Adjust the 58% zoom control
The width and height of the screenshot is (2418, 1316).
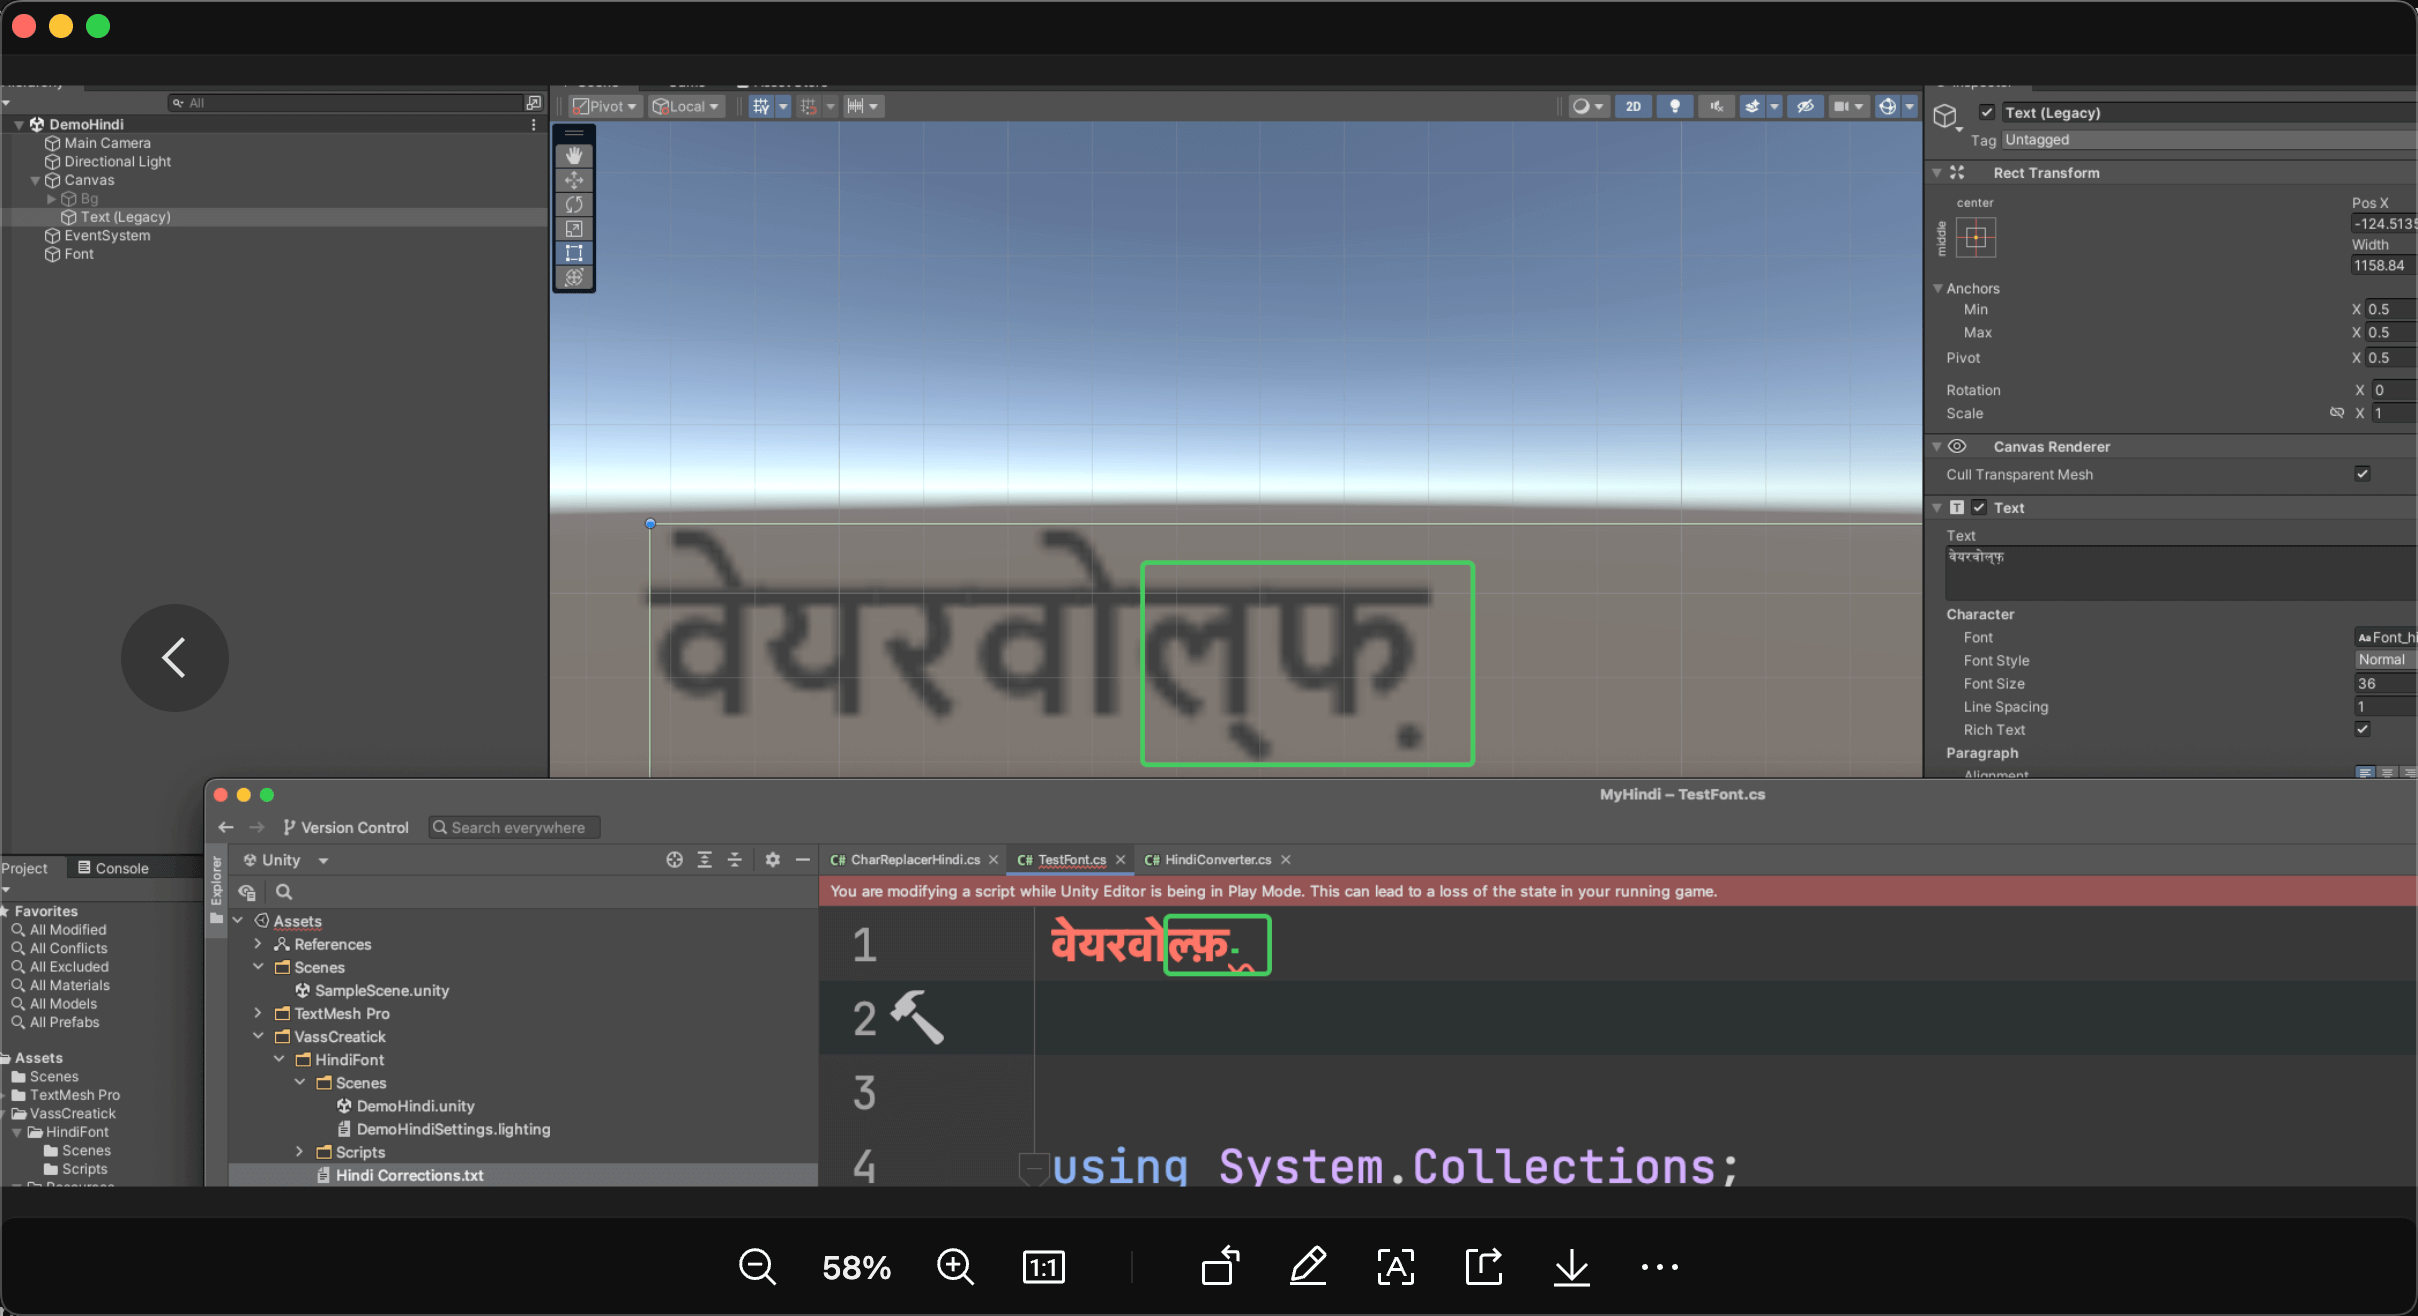click(855, 1266)
